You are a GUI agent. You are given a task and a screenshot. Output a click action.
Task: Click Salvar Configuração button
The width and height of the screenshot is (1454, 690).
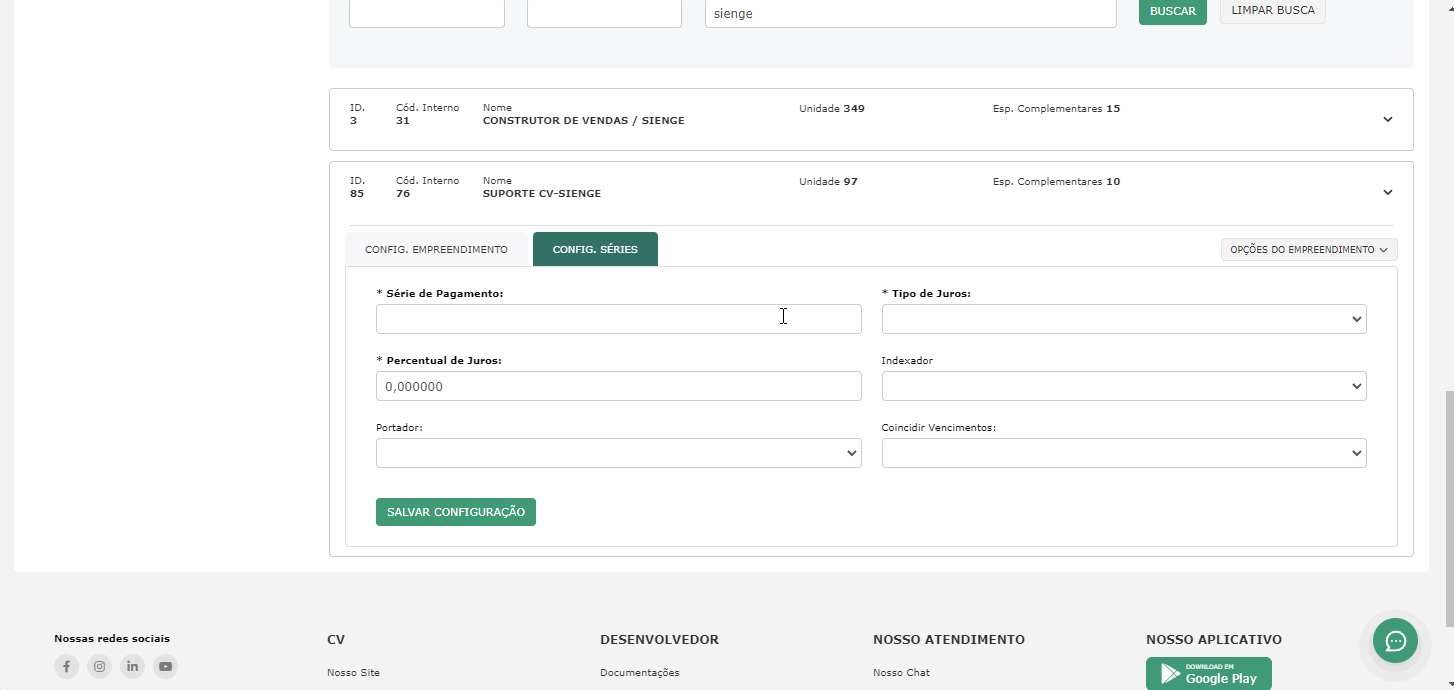[456, 512]
